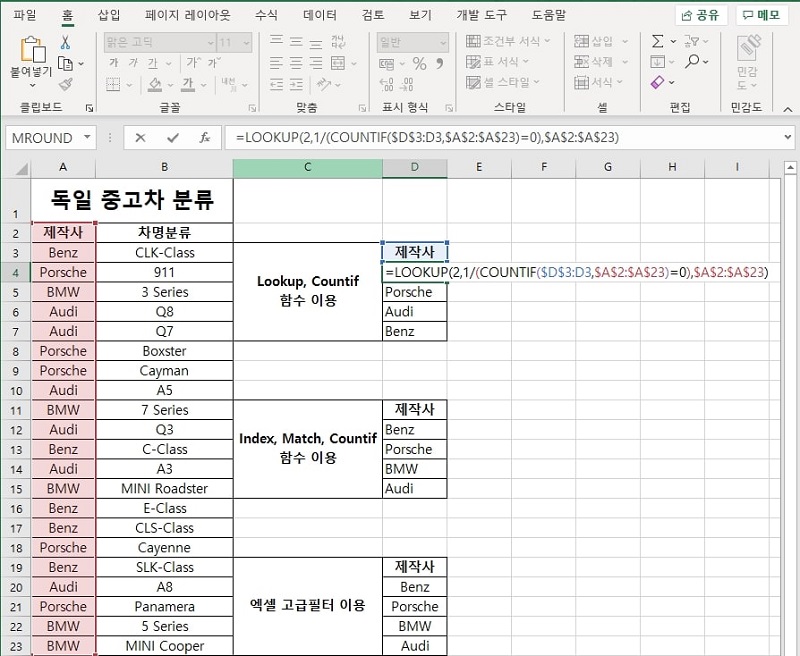Select the entire sheet corner triangle

tap(21, 168)
